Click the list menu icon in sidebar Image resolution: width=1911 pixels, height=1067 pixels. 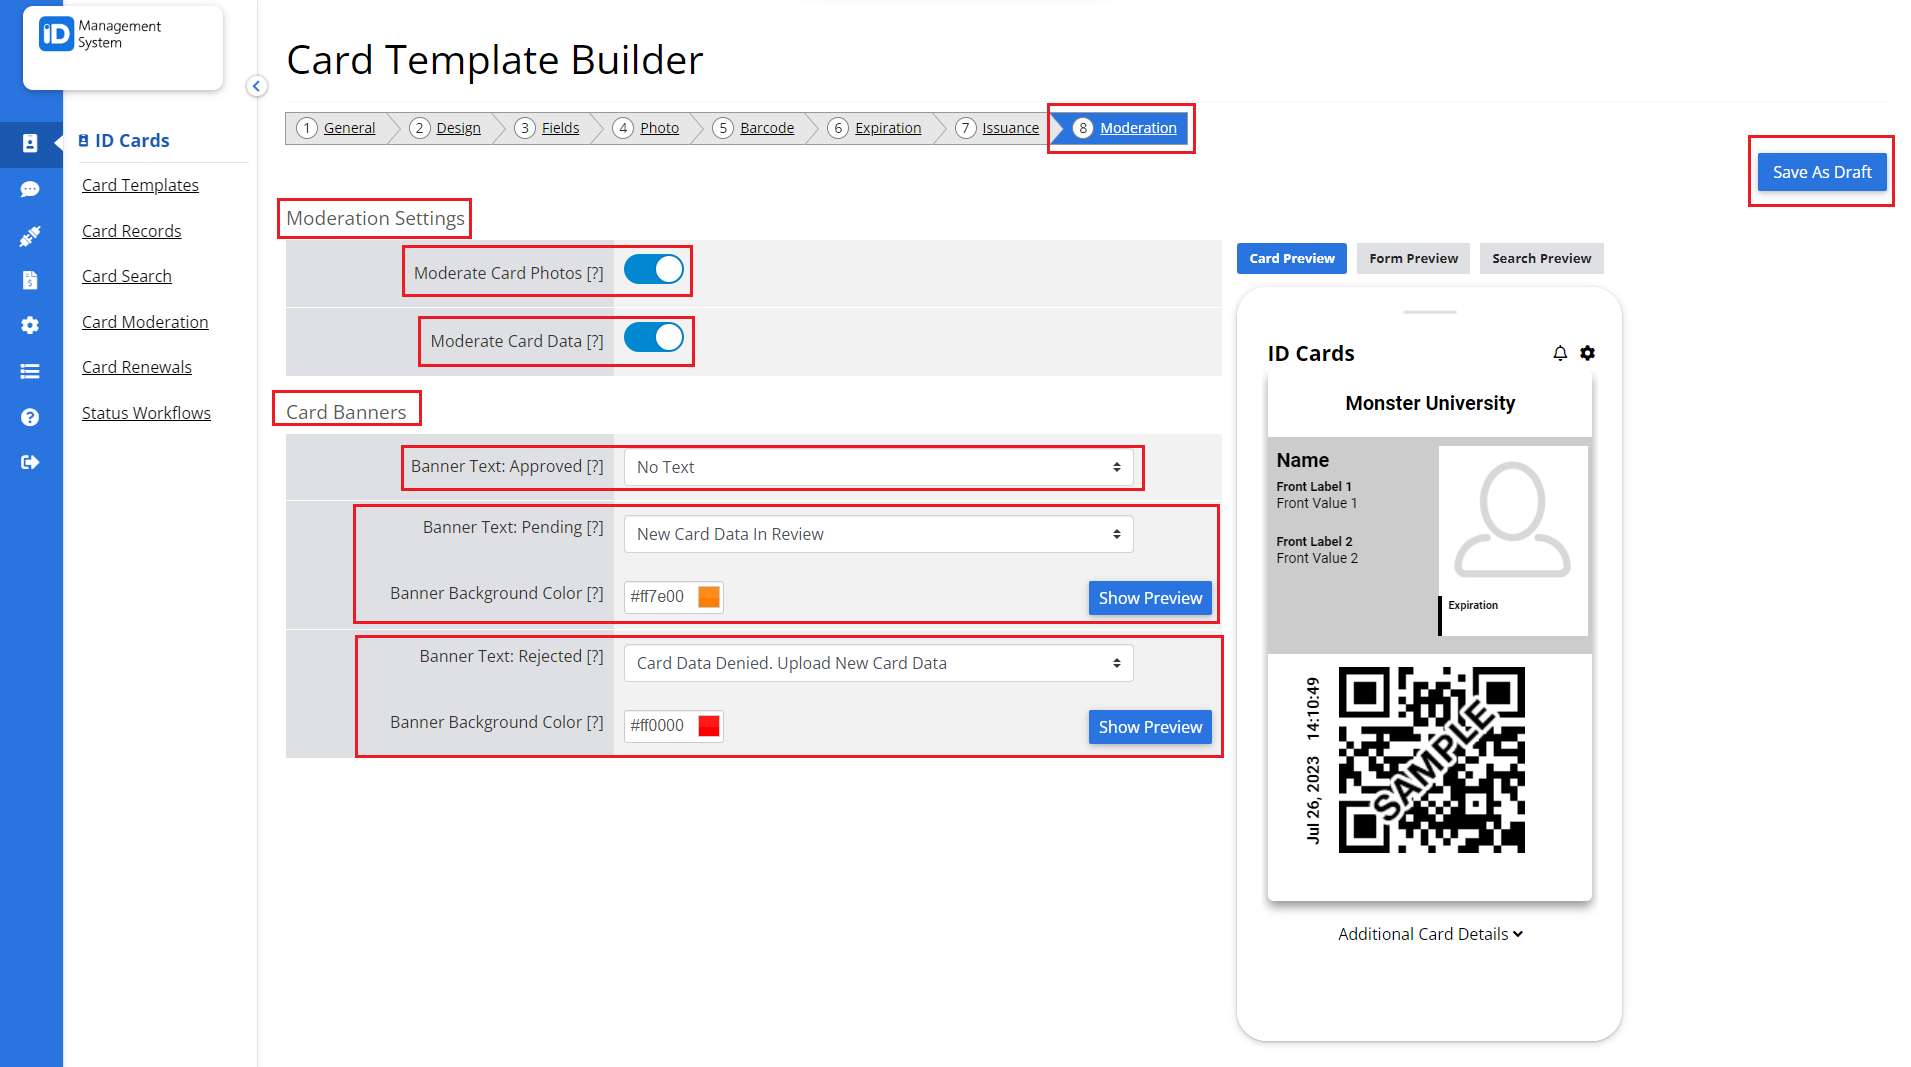point(30,371)
